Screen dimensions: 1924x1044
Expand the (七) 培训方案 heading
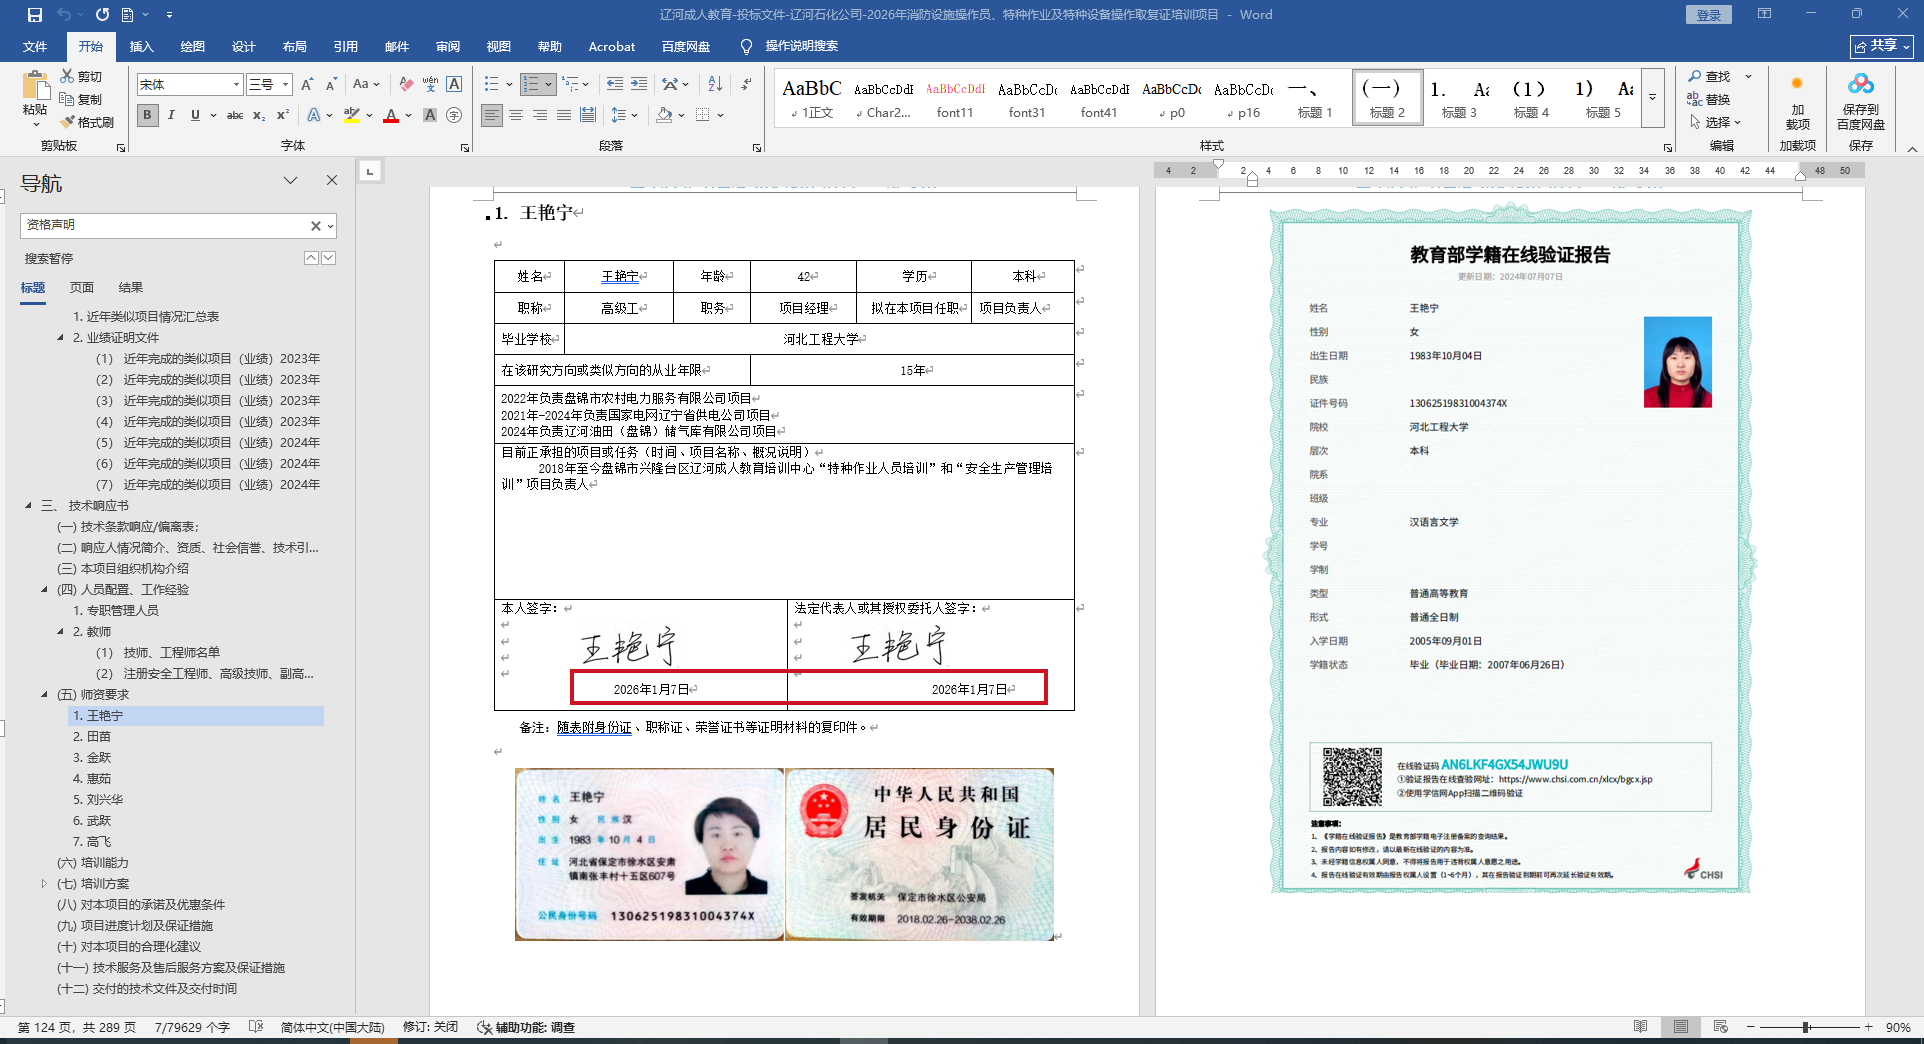[x=44, y=884]
